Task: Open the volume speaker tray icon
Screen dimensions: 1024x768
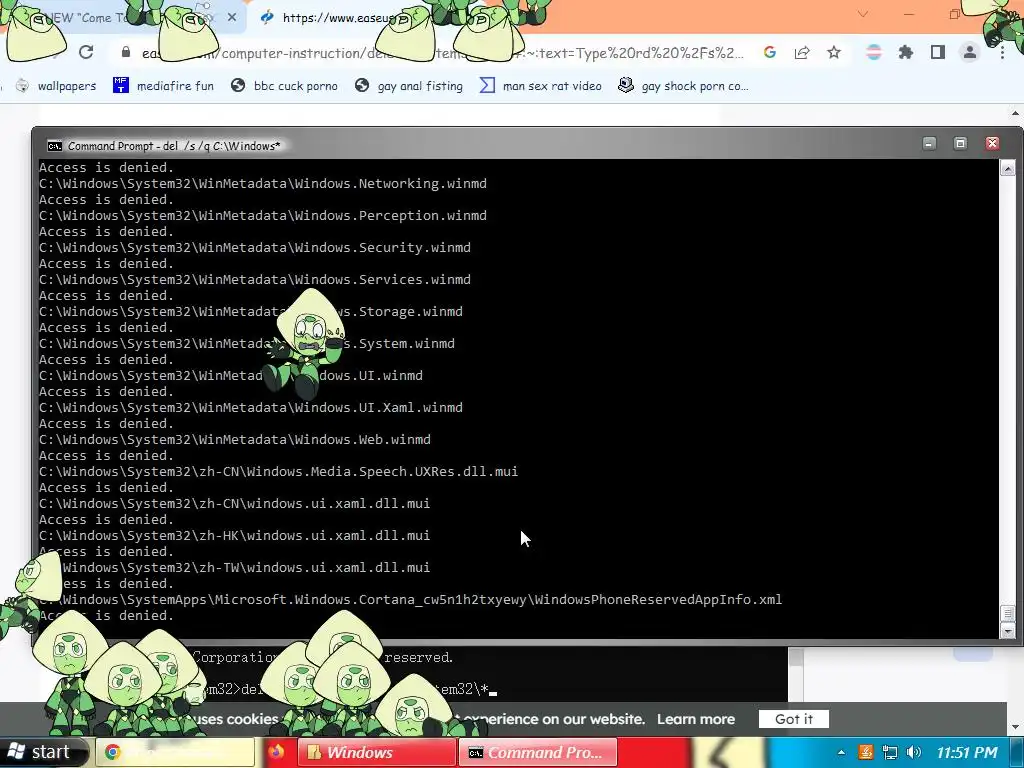Action: pyautogui.click(x=914, y=752)
